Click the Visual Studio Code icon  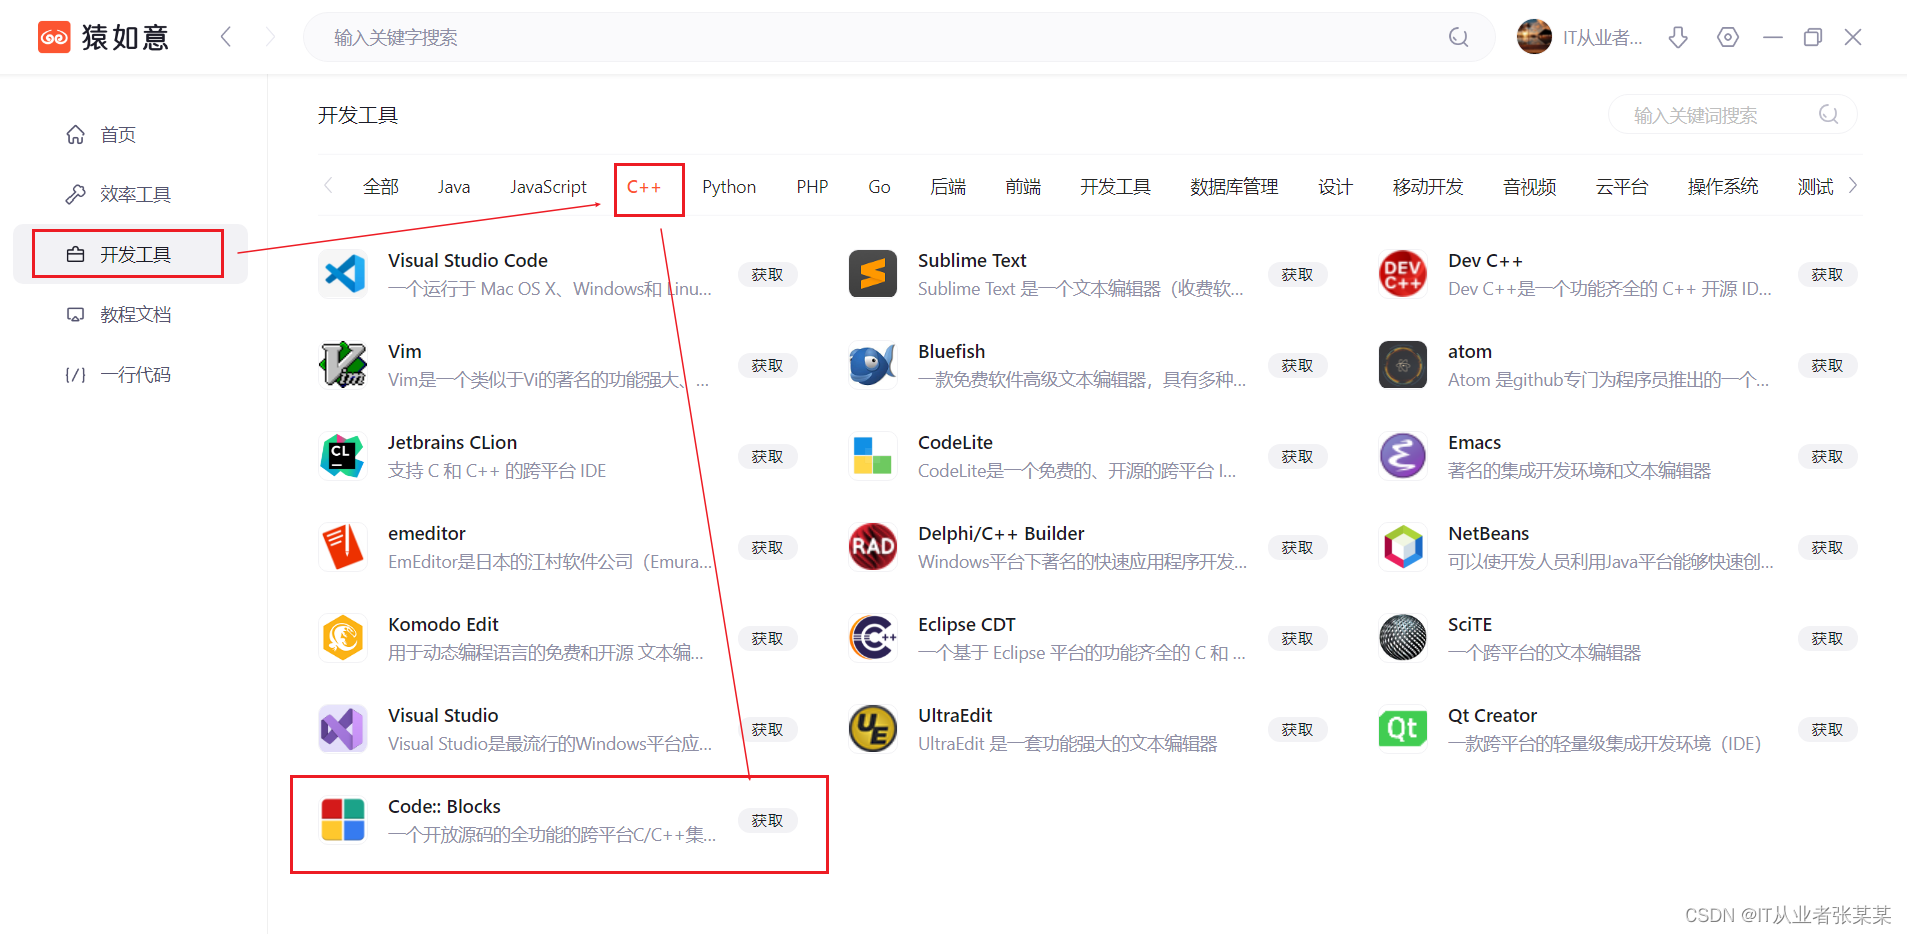tap(343, 274)
